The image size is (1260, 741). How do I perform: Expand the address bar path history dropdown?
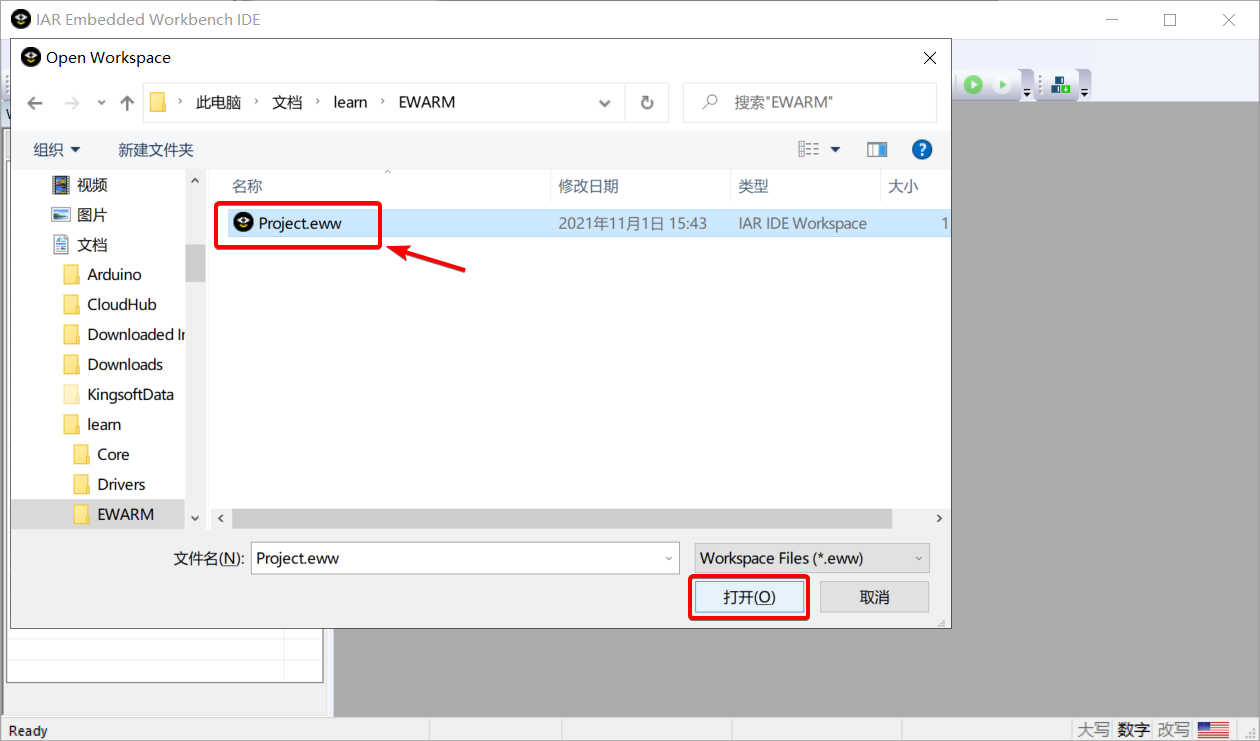[x=605, y=103]
